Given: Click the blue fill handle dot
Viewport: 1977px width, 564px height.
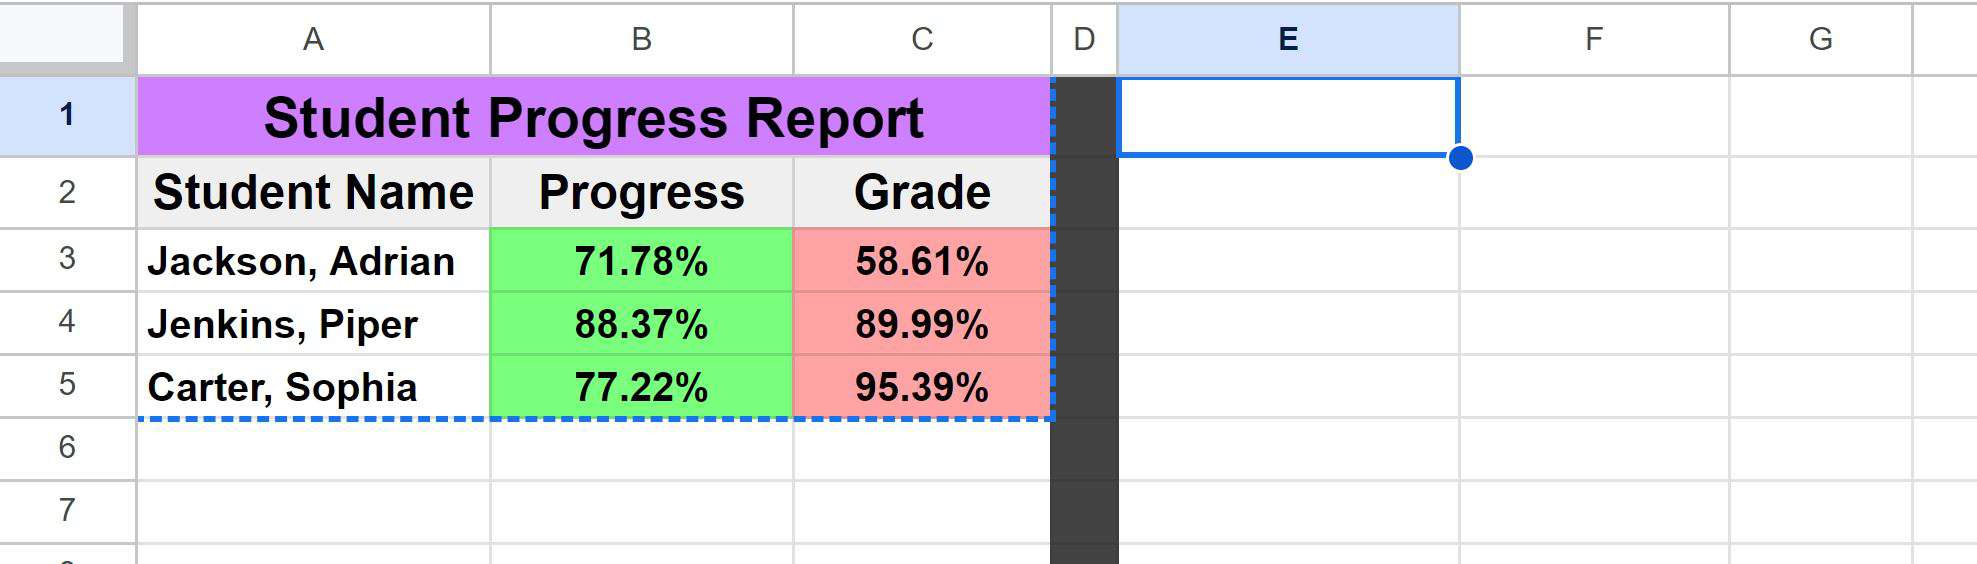Looking at the screenshot, I should (x=1460, y=158).
